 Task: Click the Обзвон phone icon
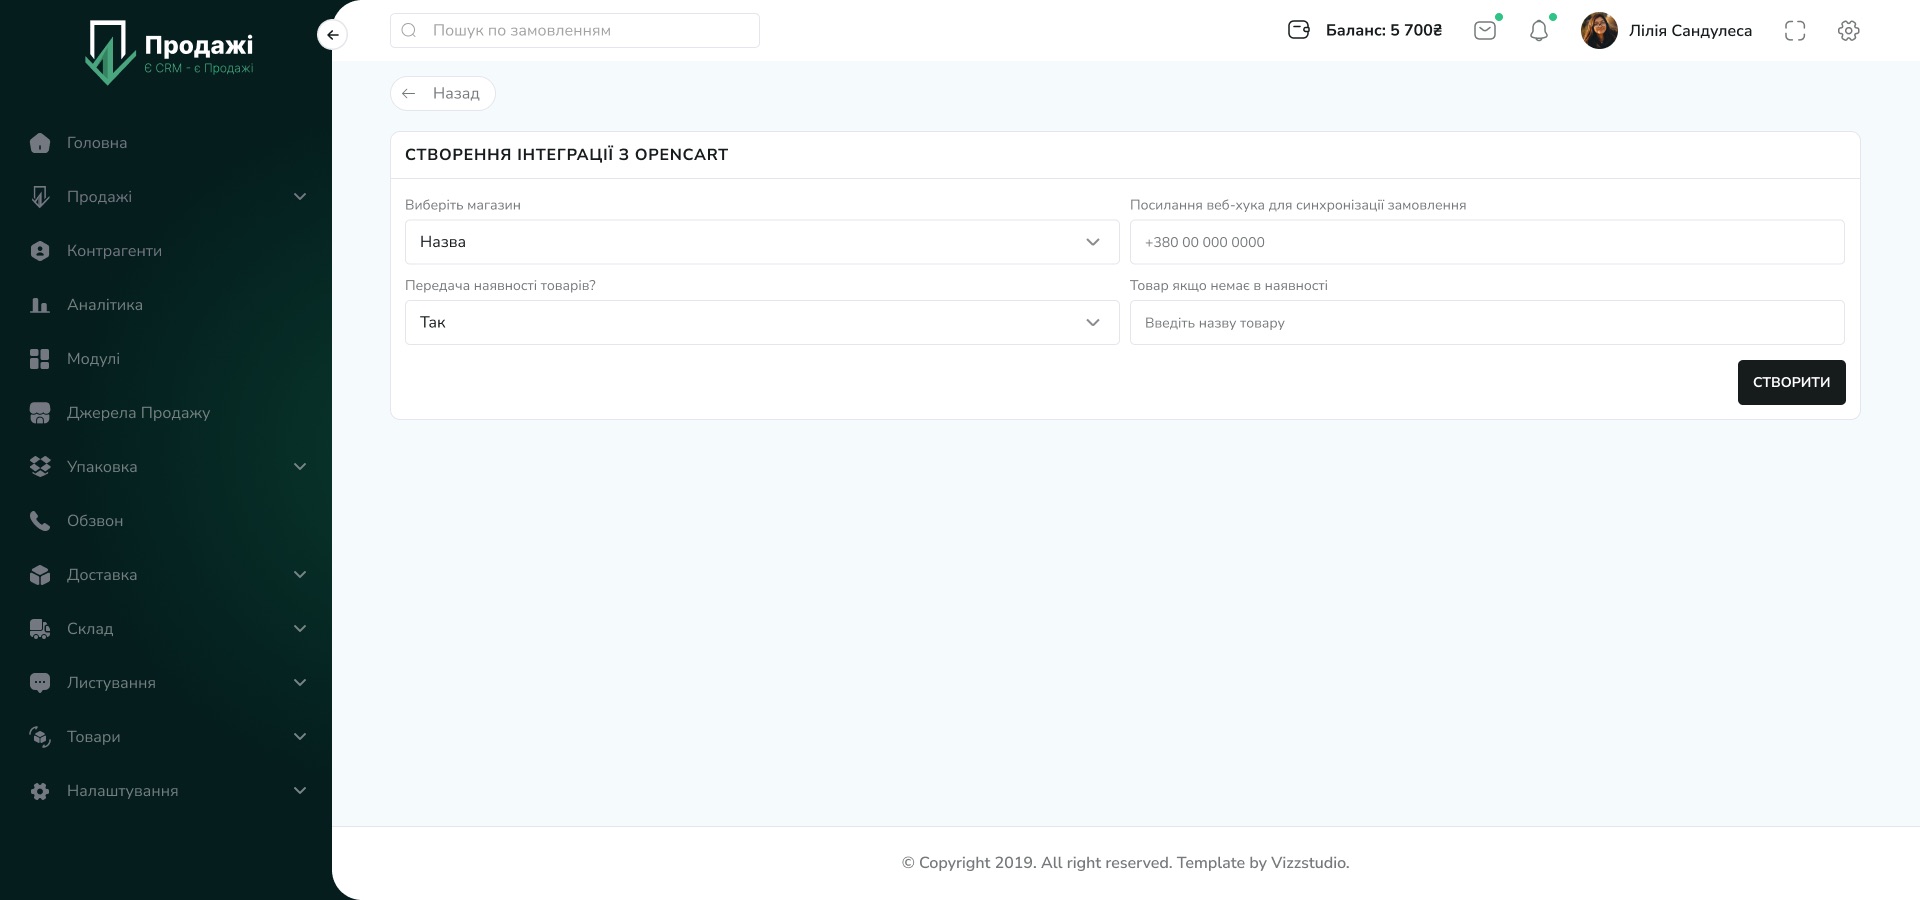40,521
